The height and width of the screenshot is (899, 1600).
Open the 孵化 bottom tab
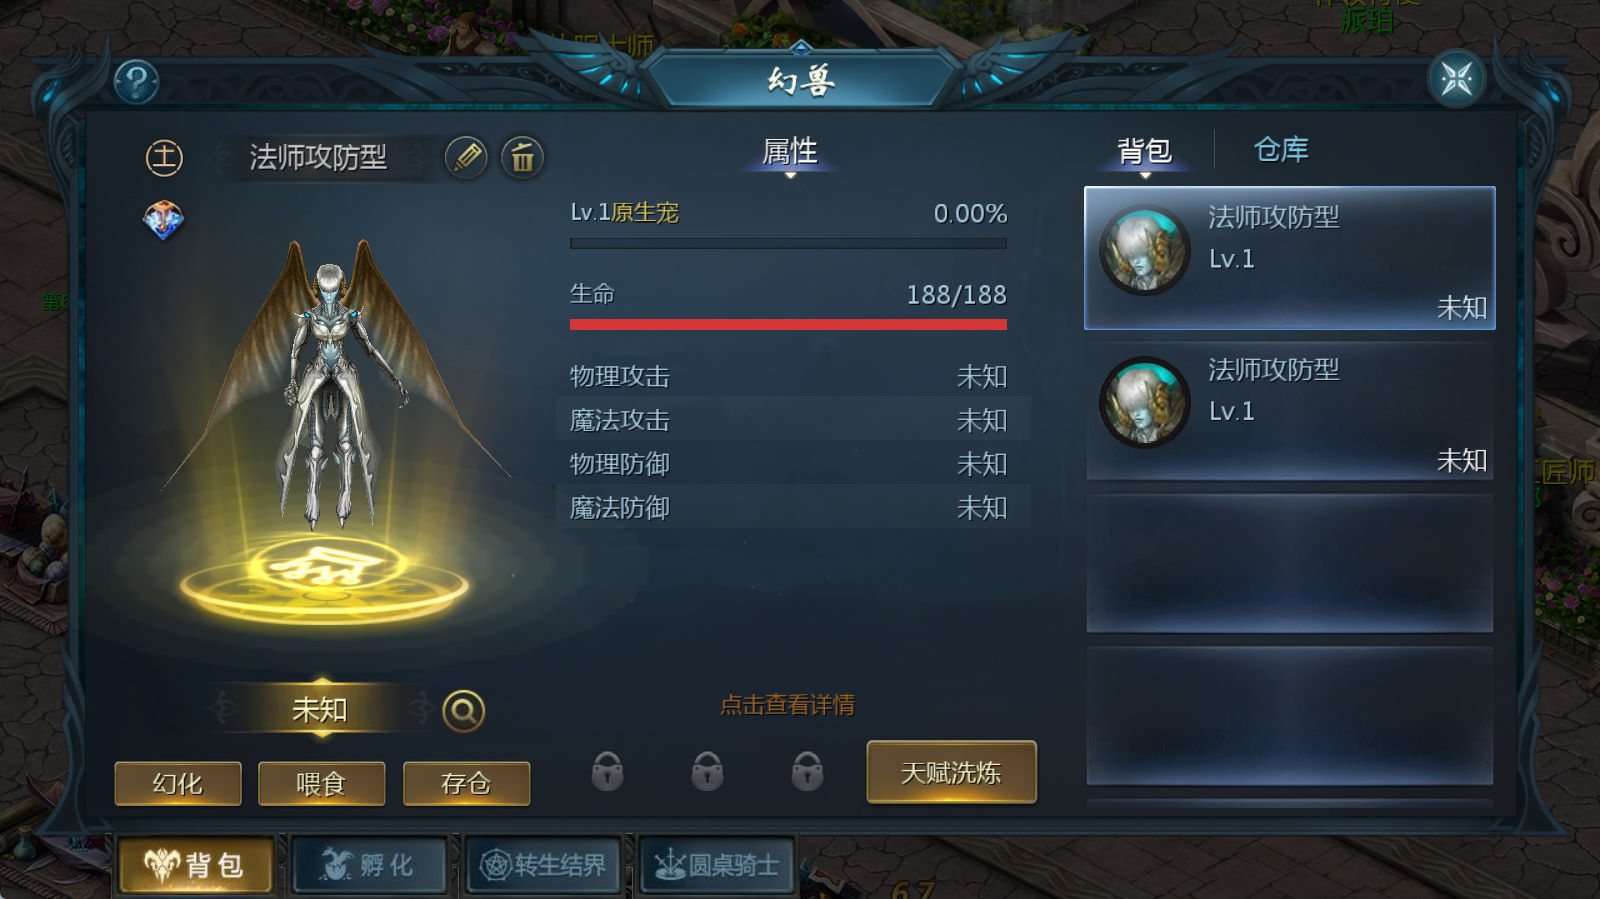[x=369, y=865]
